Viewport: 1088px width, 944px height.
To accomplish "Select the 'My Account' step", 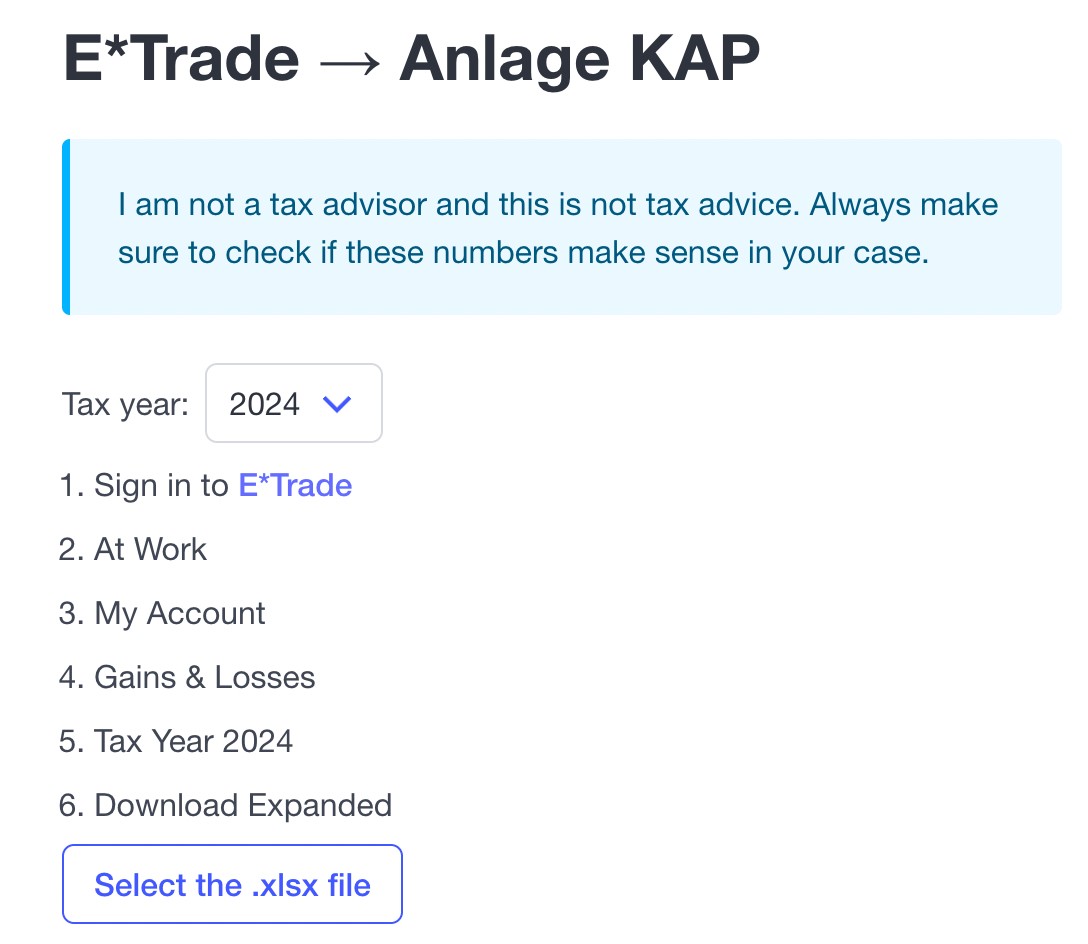I will (180, 614).
